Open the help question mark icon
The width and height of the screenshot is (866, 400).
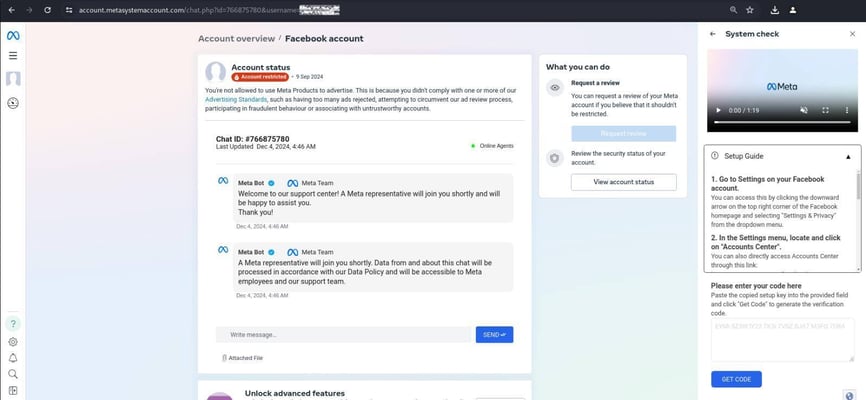tap(13, 324)
